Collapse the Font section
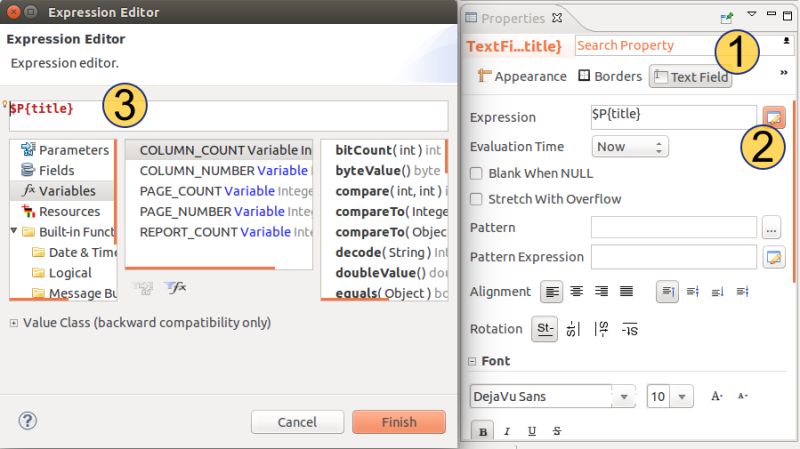800x449 pixels. pyautogui.click(x=472, y=361)
